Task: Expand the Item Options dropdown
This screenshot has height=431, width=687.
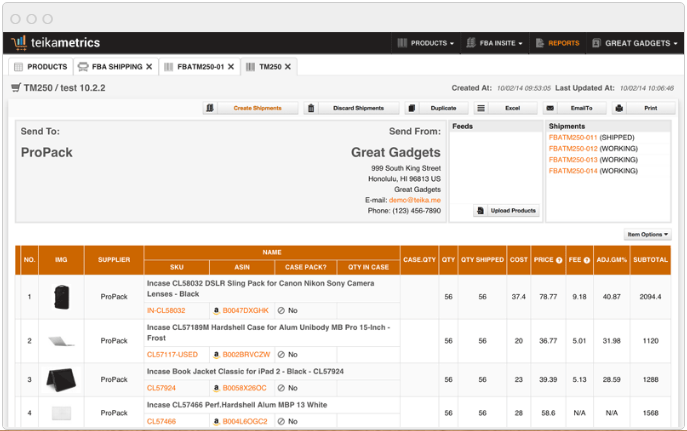Action: pos(647,234)
